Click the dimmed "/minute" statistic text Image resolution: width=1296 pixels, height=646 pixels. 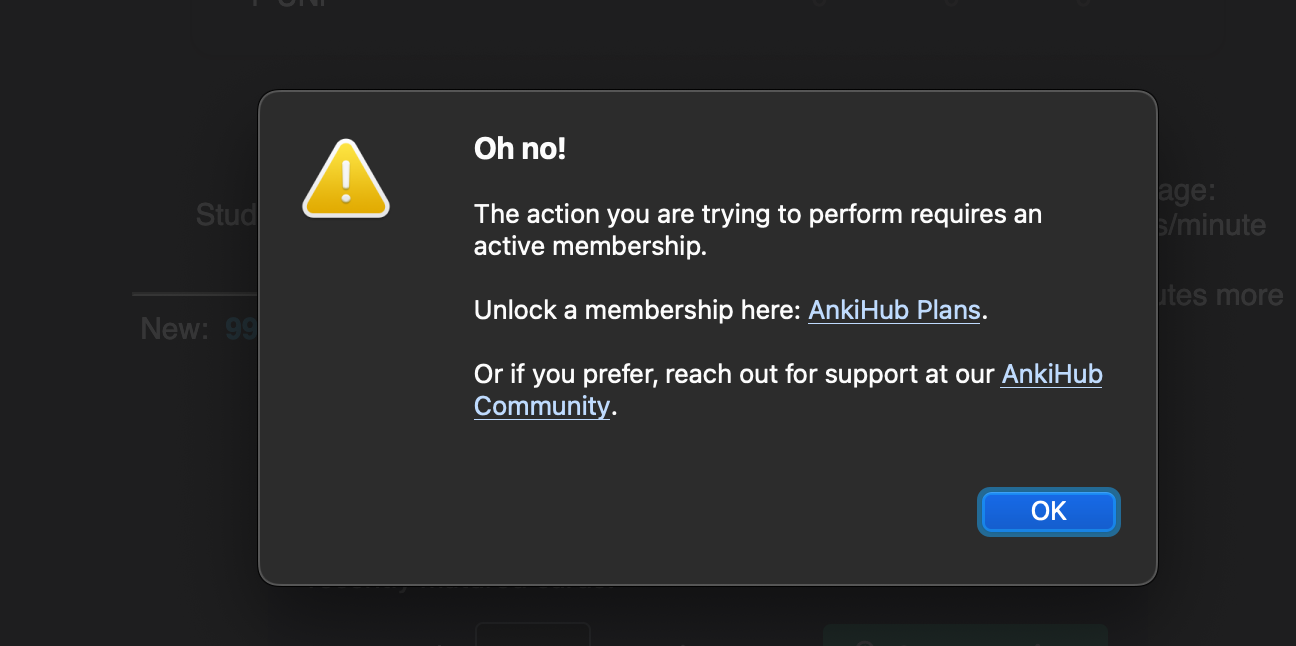(1212, 225)
